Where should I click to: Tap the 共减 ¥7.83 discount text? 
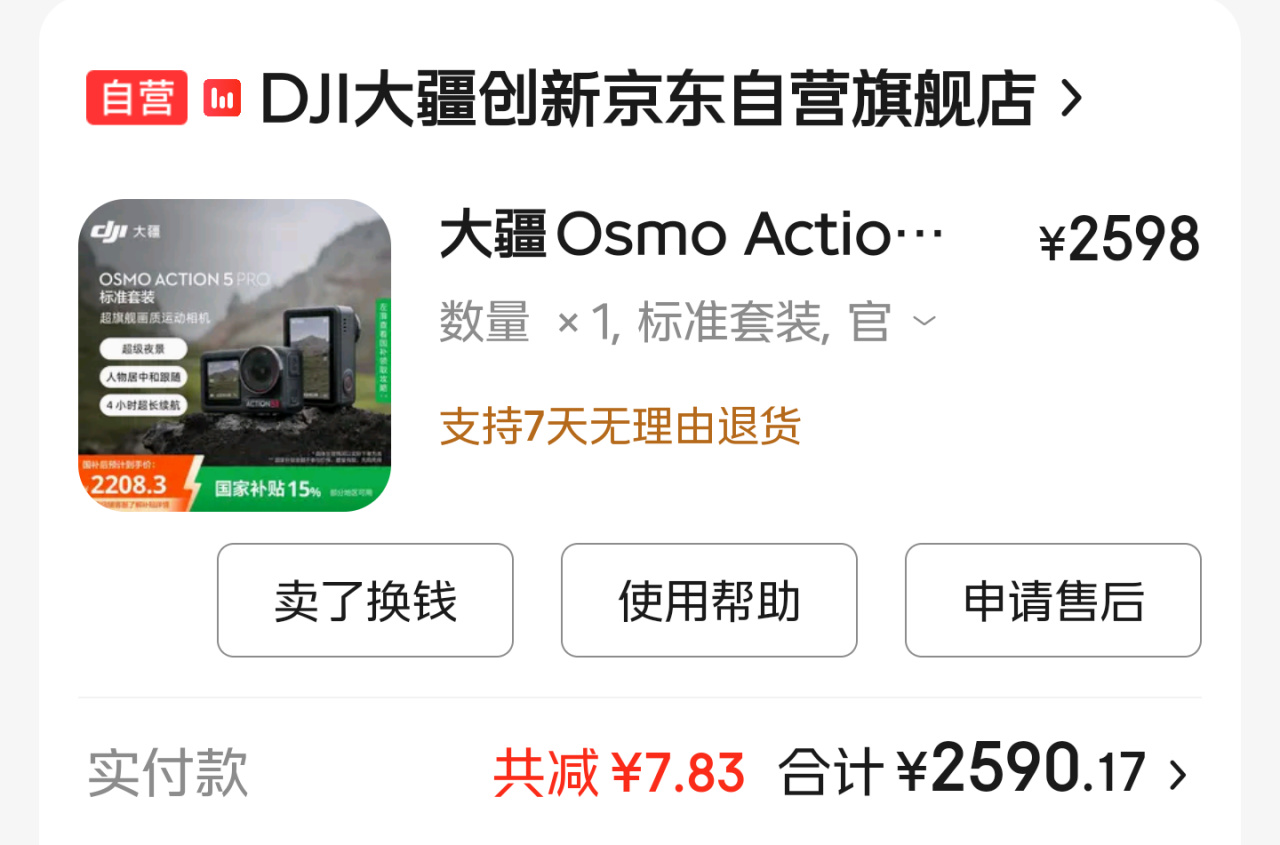tap(619, 773)
